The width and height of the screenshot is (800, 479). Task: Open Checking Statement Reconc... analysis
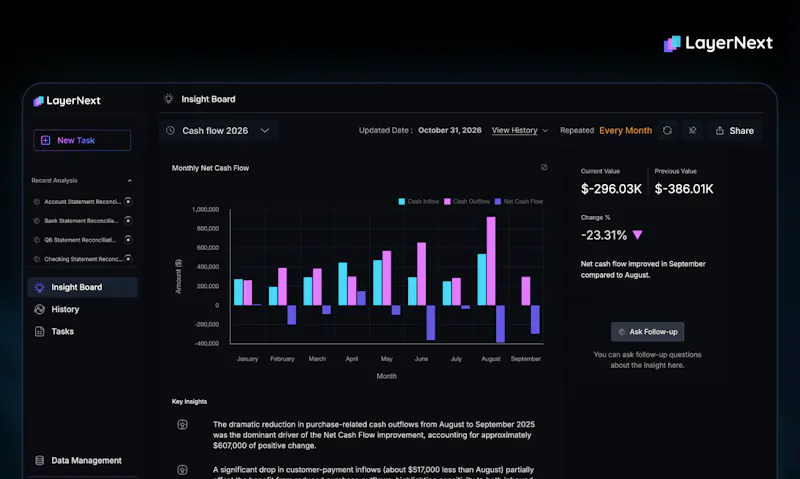tap(82, 259)
